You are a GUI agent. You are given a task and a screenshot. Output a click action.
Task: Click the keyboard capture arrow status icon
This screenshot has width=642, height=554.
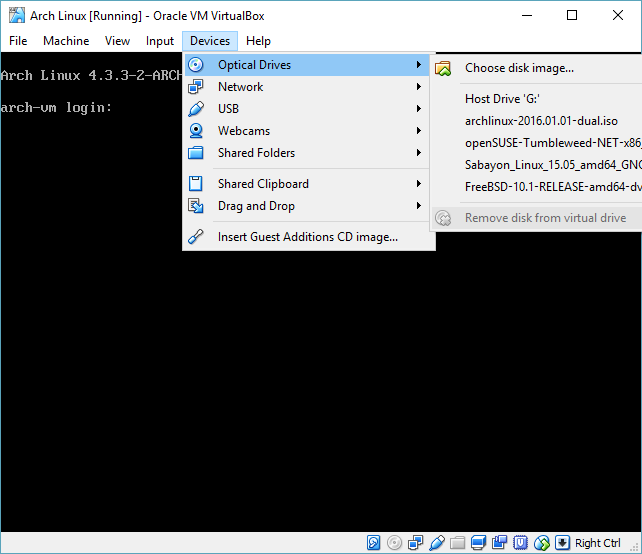(x=563, y=543)
